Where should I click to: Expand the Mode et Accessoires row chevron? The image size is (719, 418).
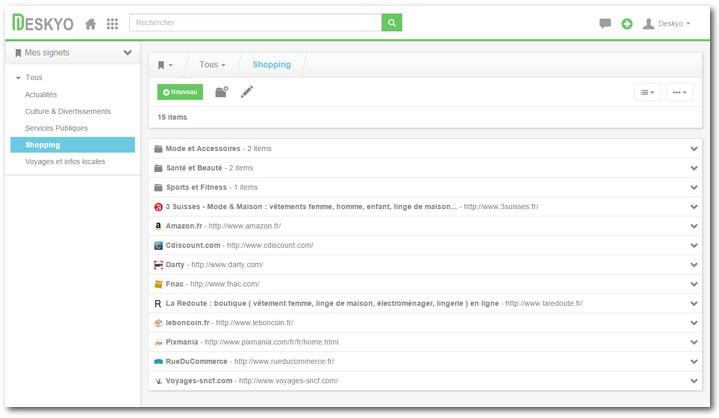pos(694,148)
